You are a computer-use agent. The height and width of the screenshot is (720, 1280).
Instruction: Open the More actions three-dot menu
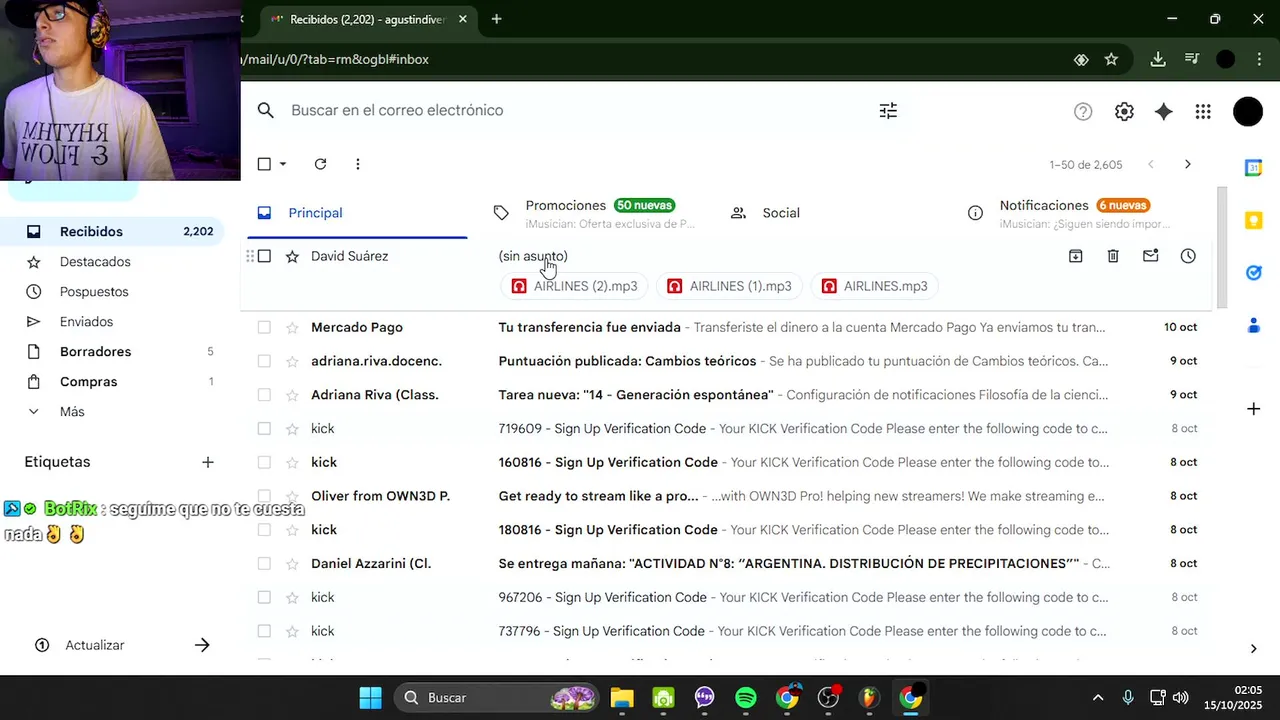(x=358, y=164)
